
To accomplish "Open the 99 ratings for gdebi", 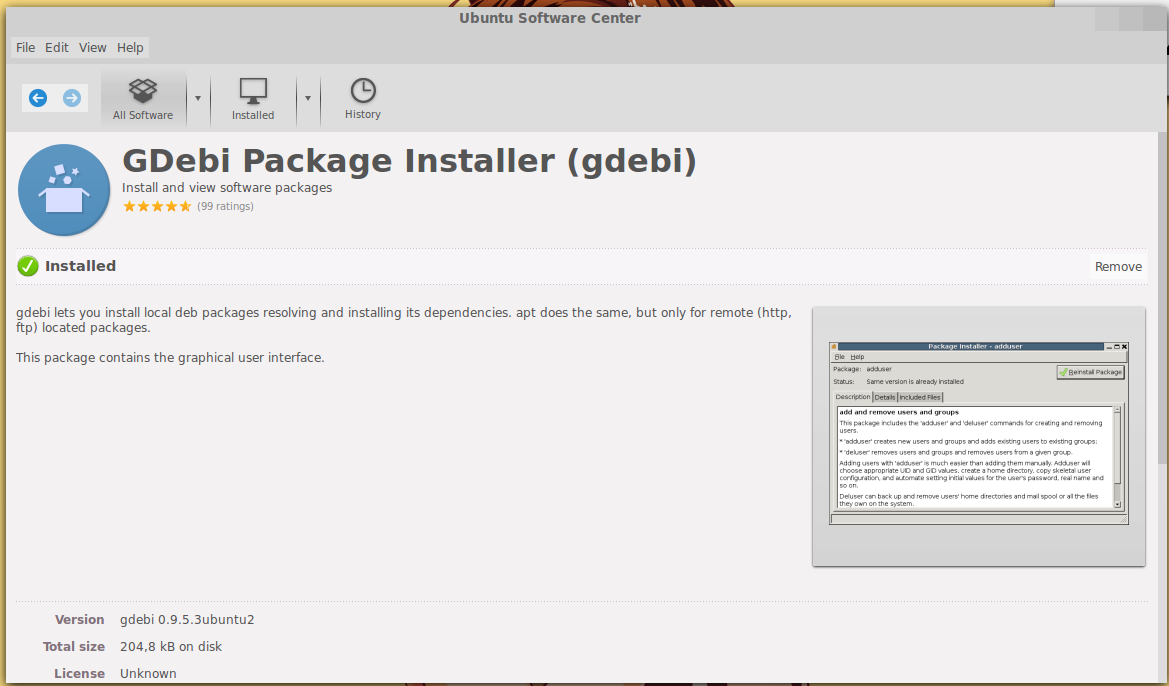I will point(225,206).
